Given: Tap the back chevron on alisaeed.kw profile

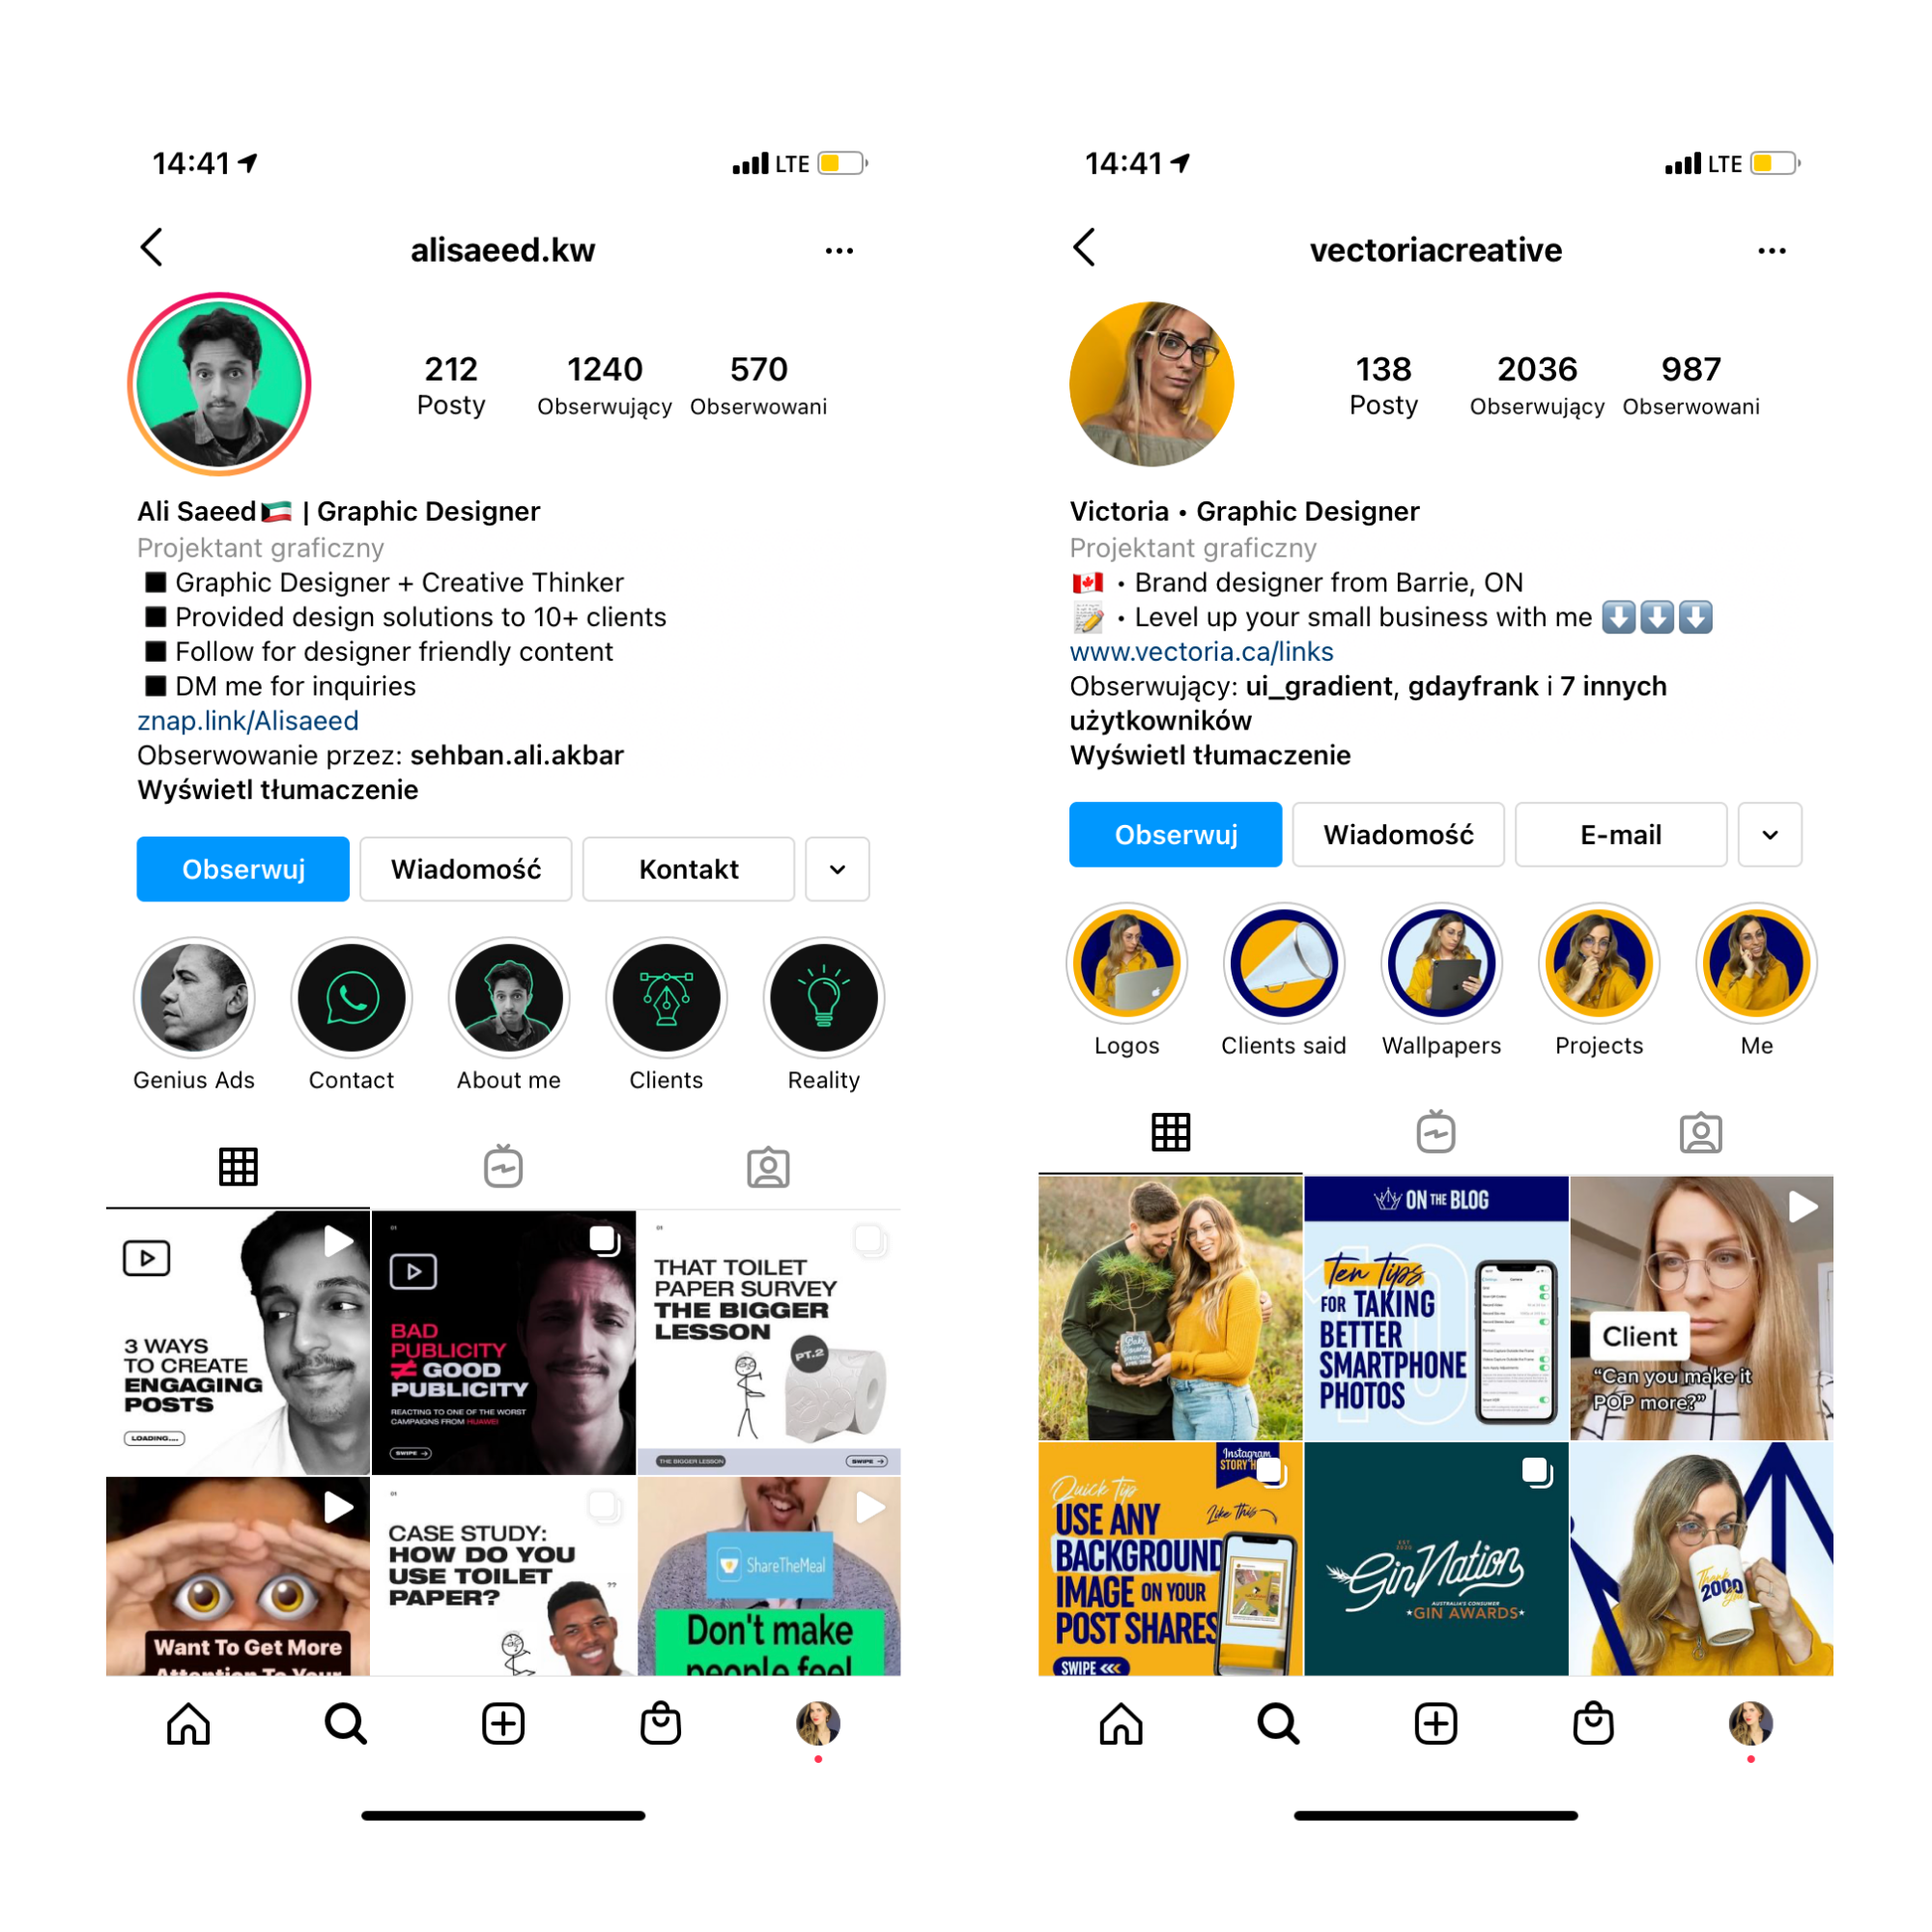Looking at the screenshot, I should 153,247.
